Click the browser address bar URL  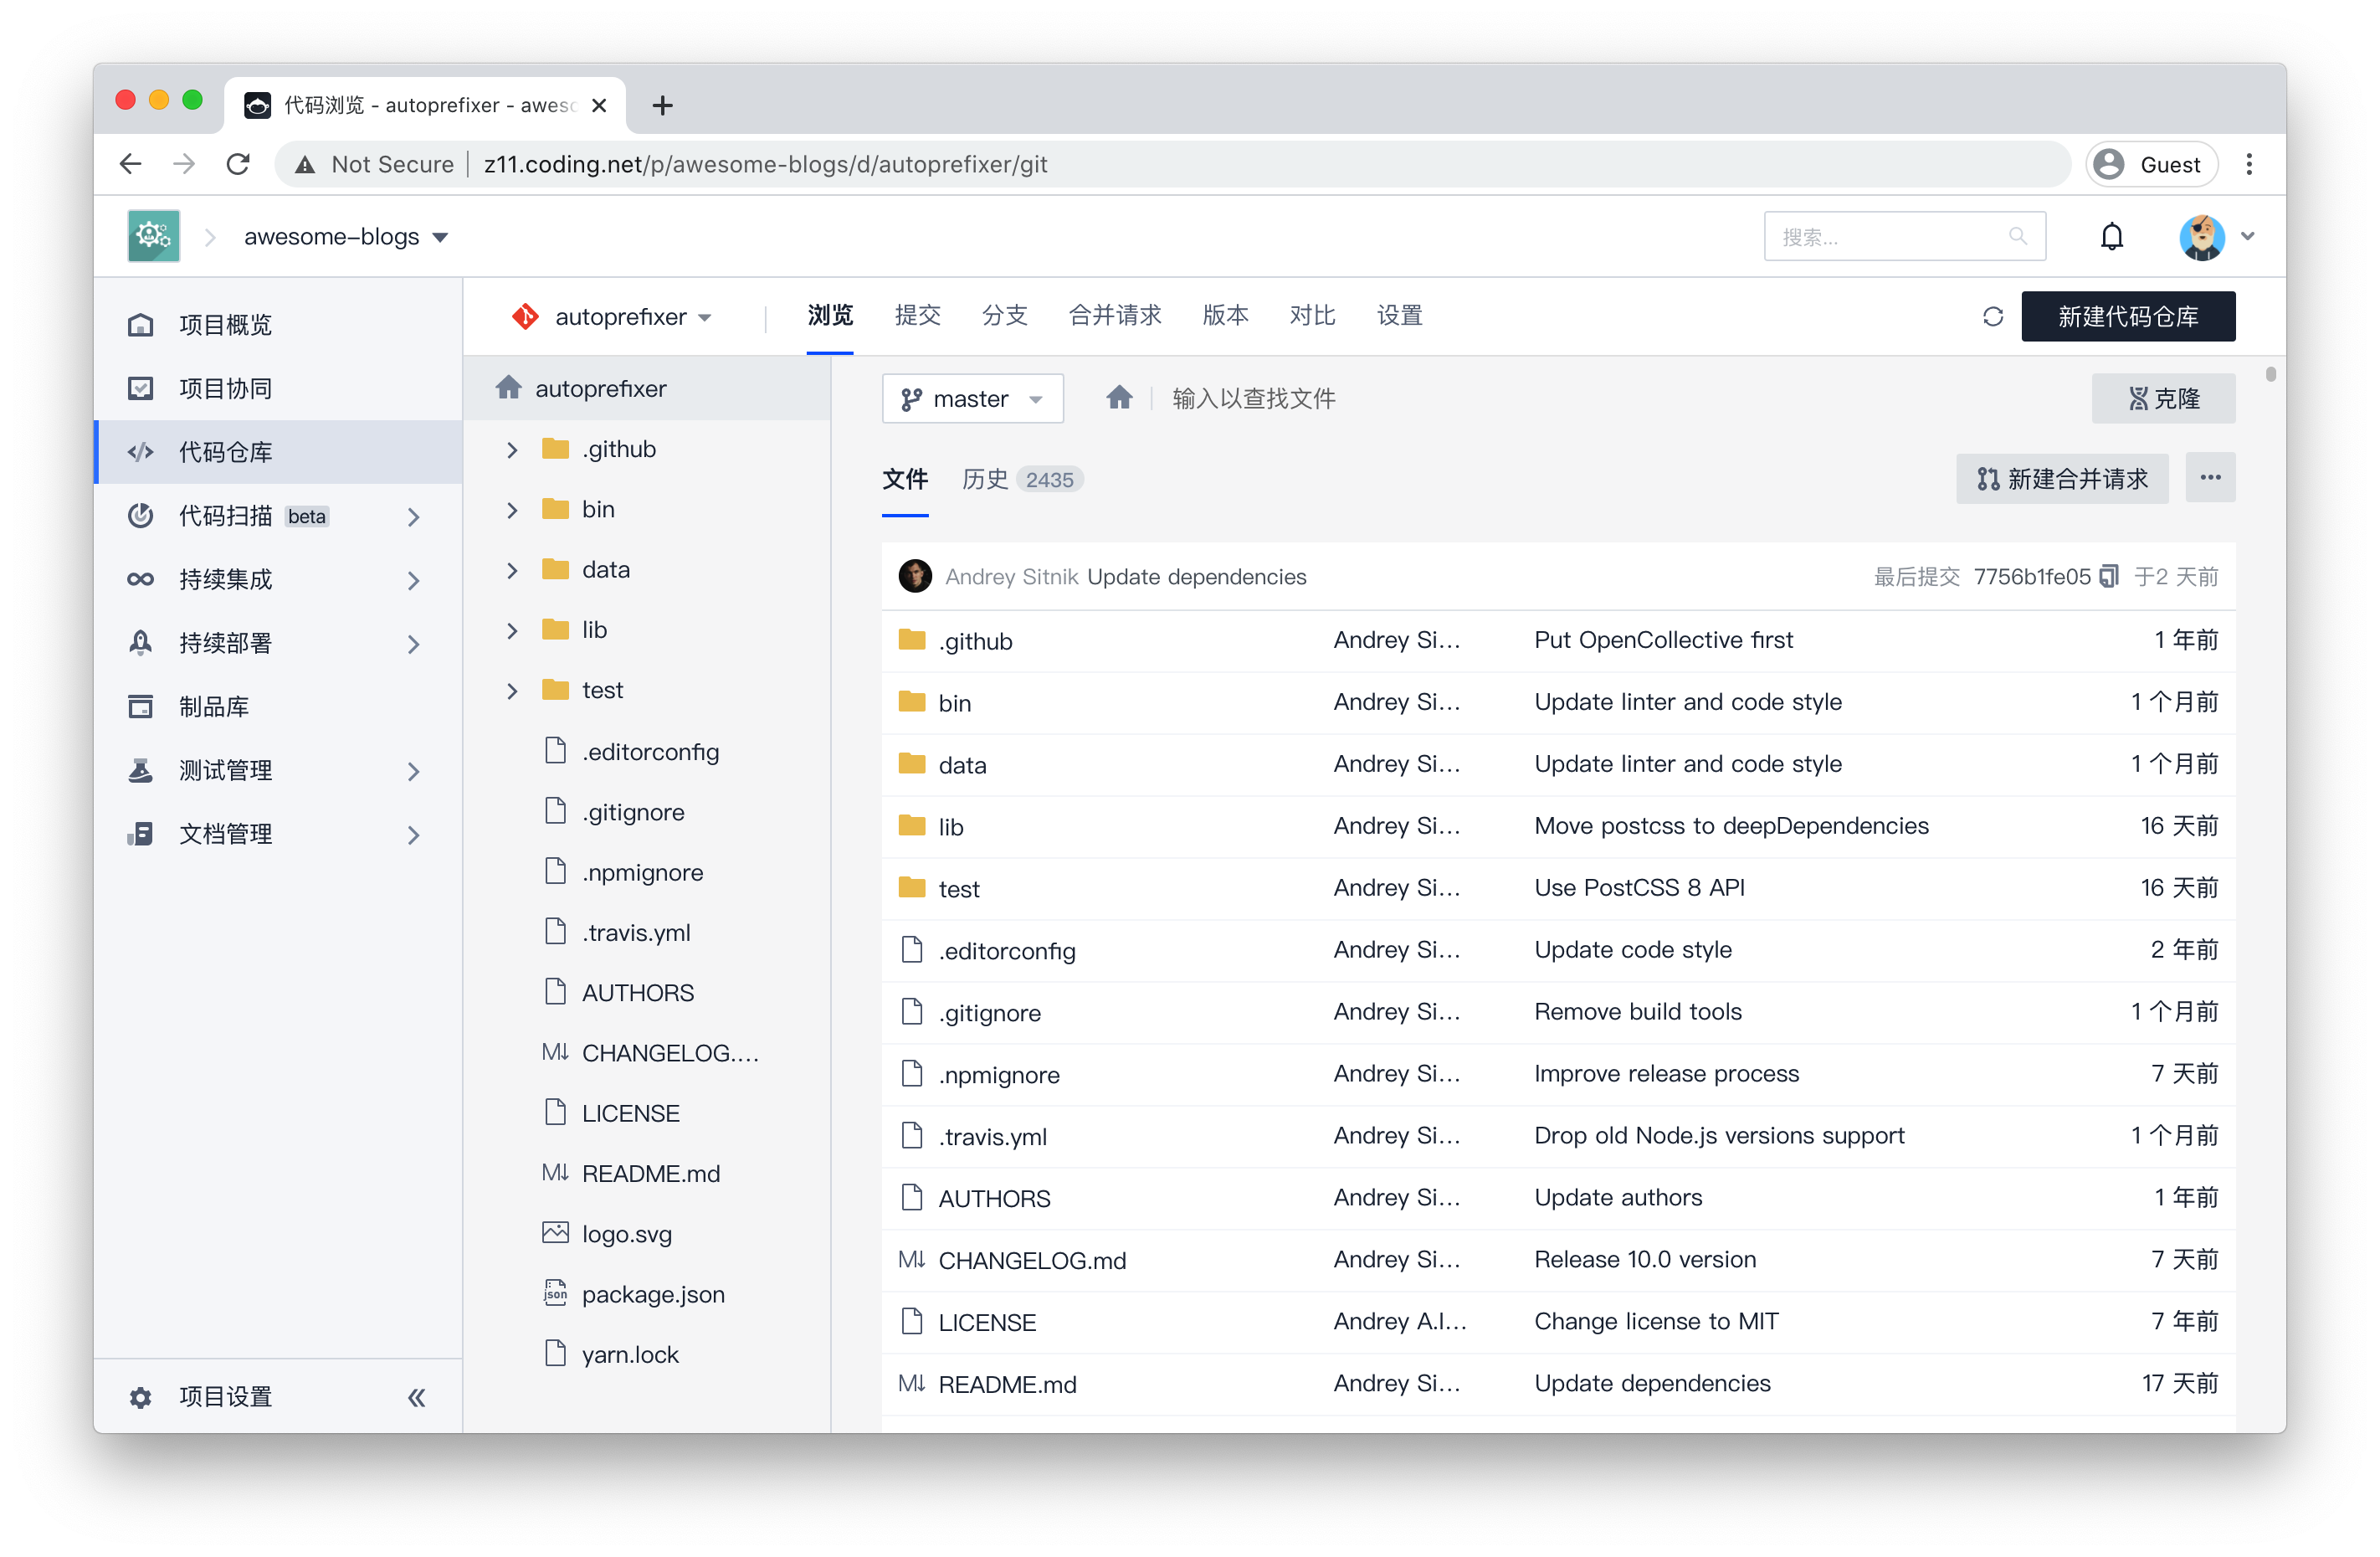(x=765, y=164)
